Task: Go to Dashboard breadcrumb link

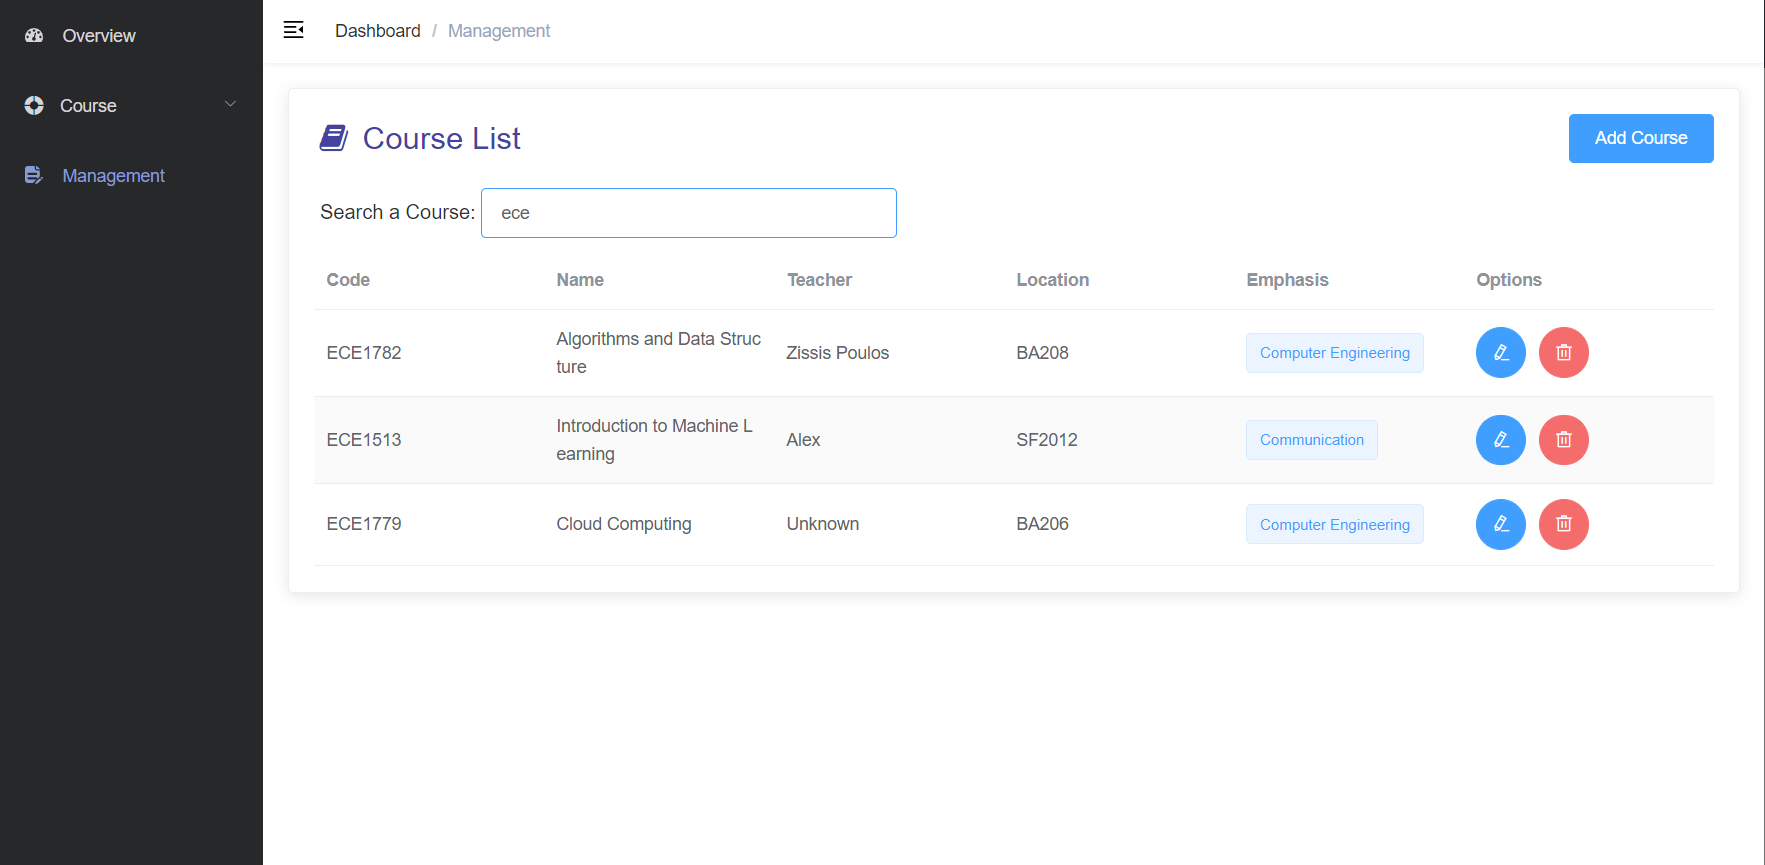Action: point(378,31)
